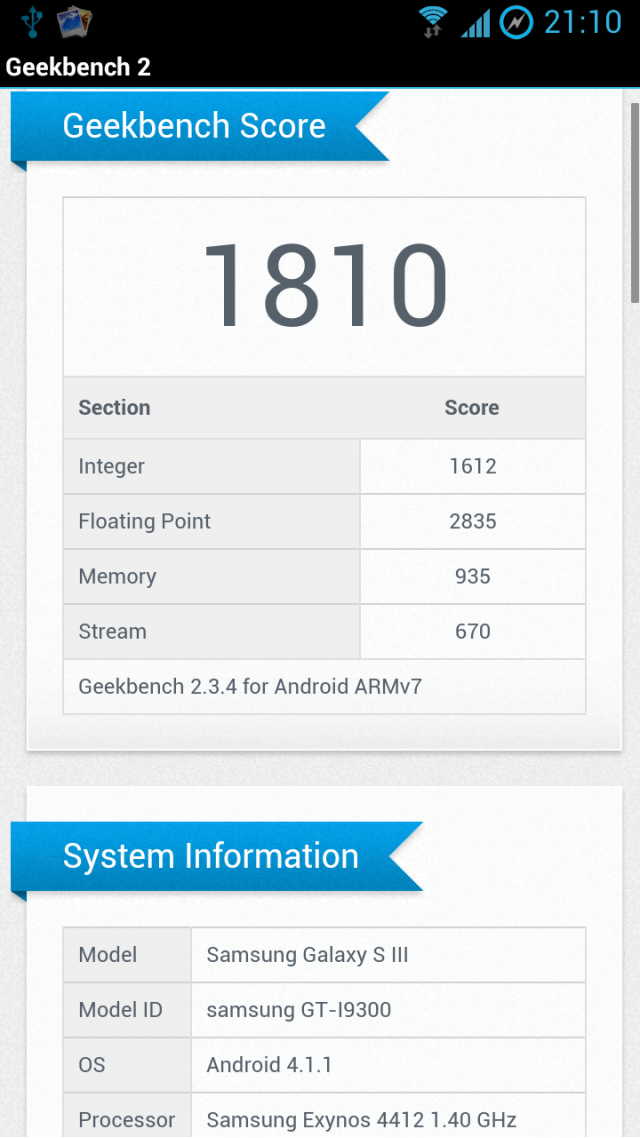The height and width of the screenshot is (1138, 640).
Task: Tap the 21:10 clock in status bar
Action: (x=583, y=22)
